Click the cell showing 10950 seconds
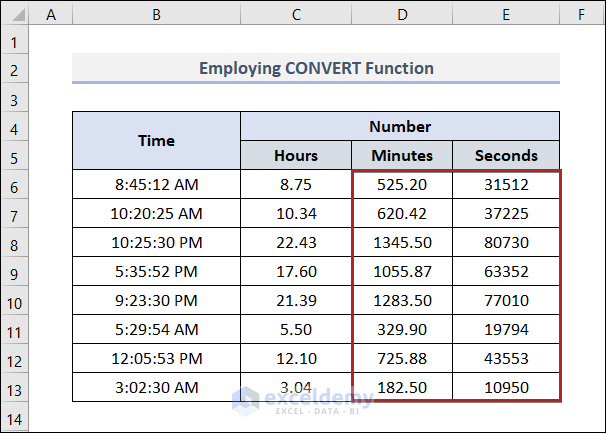 pos(506,387)
